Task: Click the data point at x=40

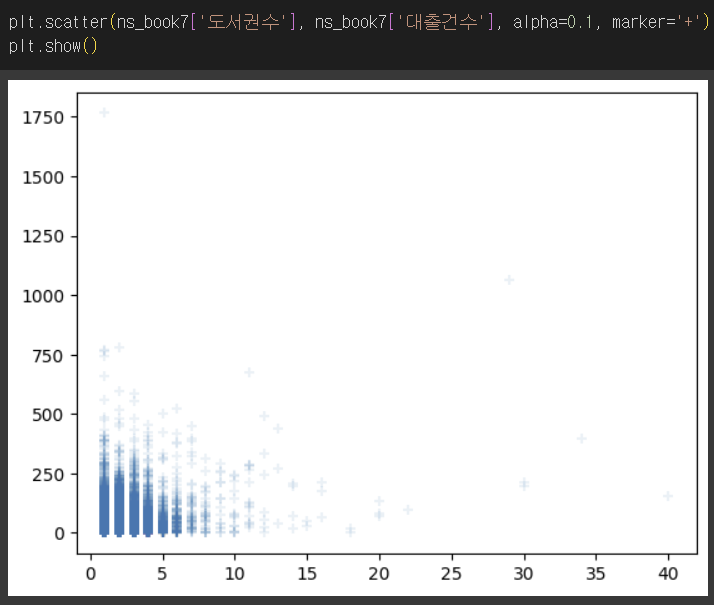Action: [x=668, y=496]
